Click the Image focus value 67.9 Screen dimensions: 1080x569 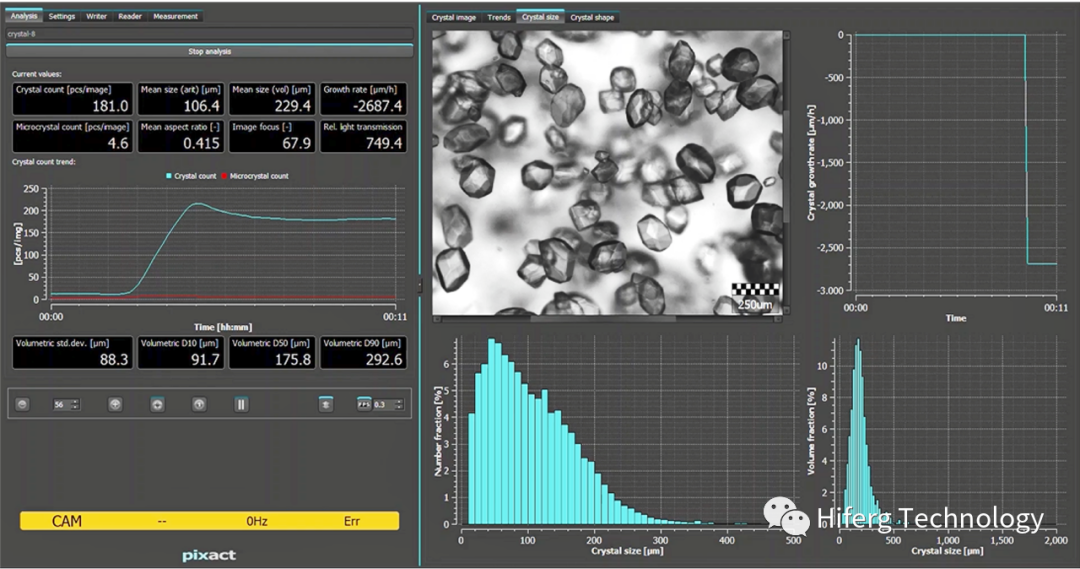[x=297, y=143]
